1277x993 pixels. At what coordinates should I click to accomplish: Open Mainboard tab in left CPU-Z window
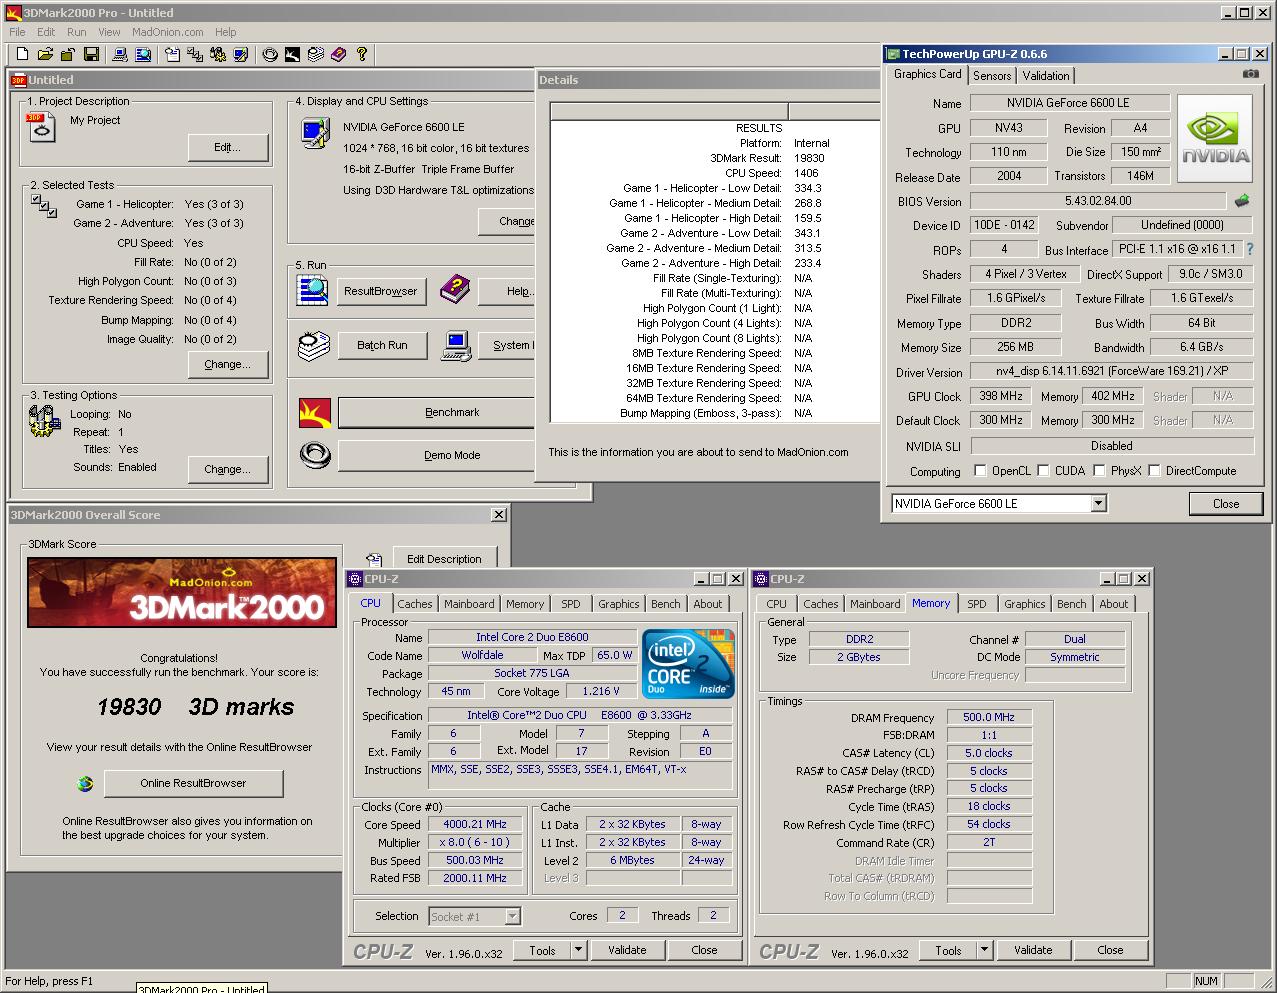pos(469,604)
